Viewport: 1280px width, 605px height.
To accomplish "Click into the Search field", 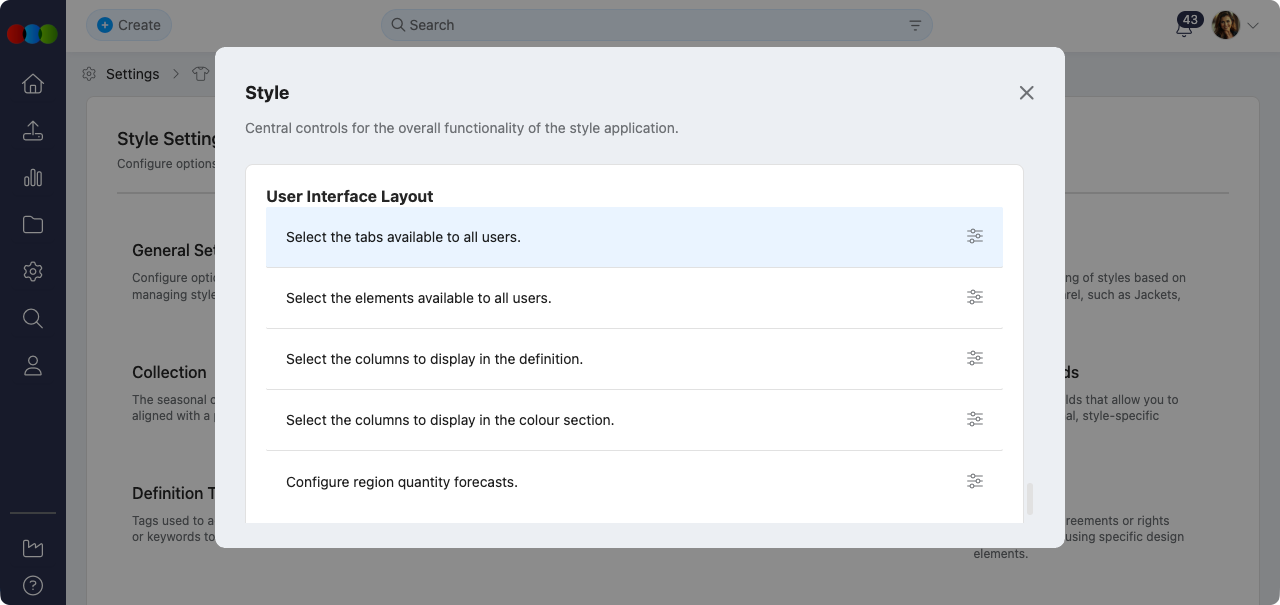I will pos(650,25).
